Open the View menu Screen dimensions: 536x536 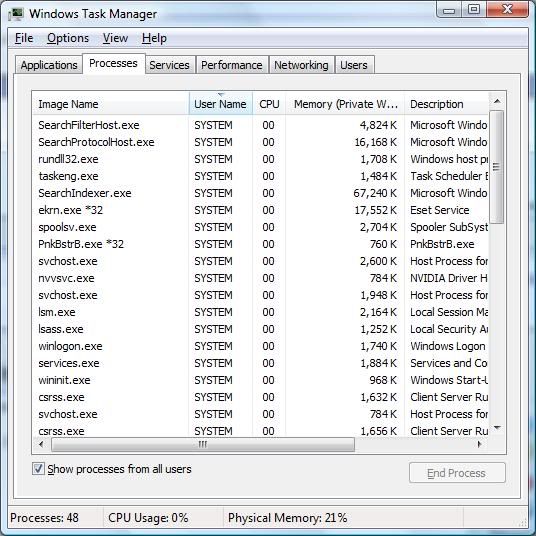(115, 38)
